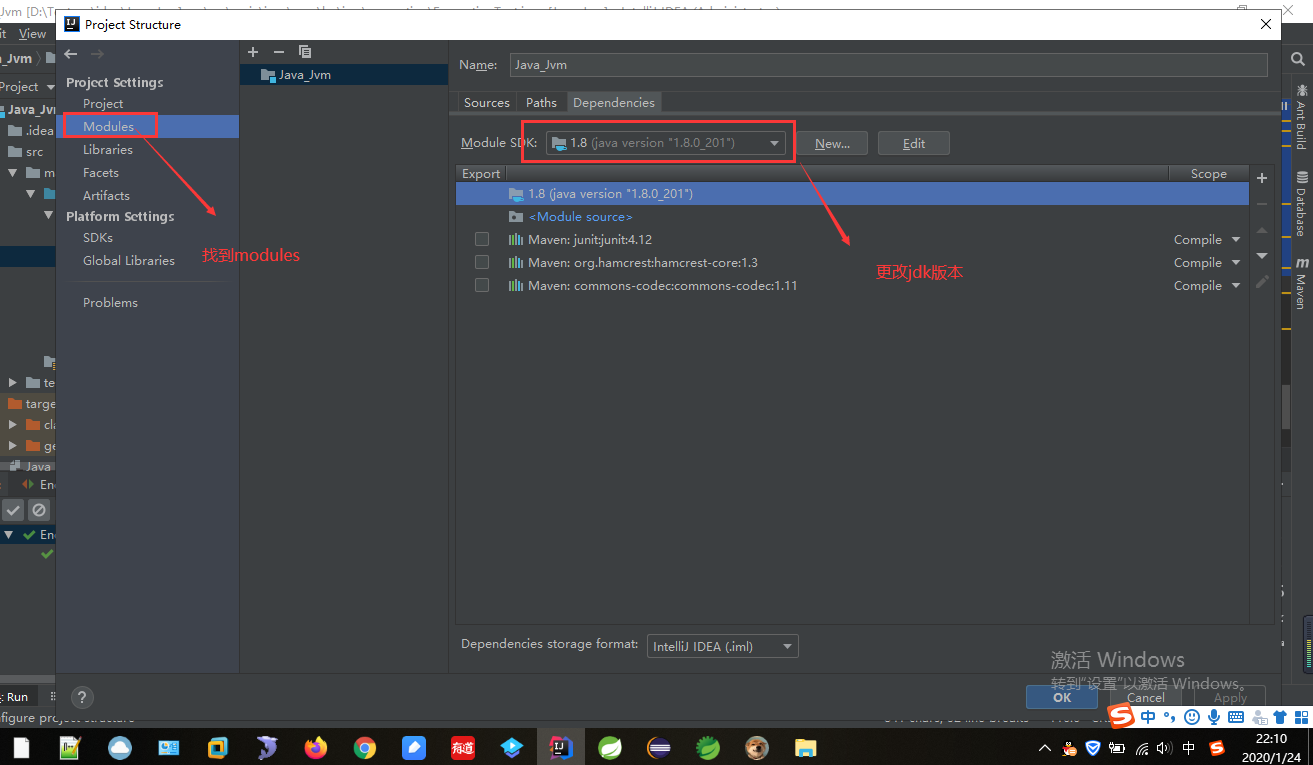Add a dependency with the plus icon
1313x765 pixels.
click(1262, 178)
